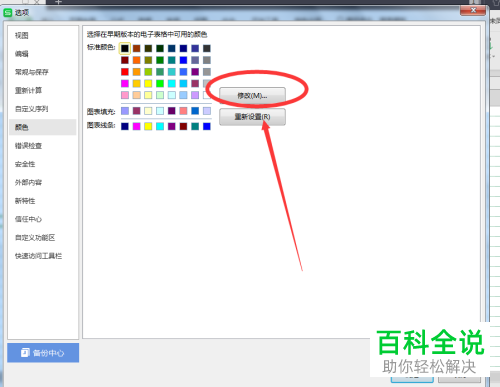
Task: Pick cyan swatch in 图表线条 row
Action: click(x=160, y=126)
